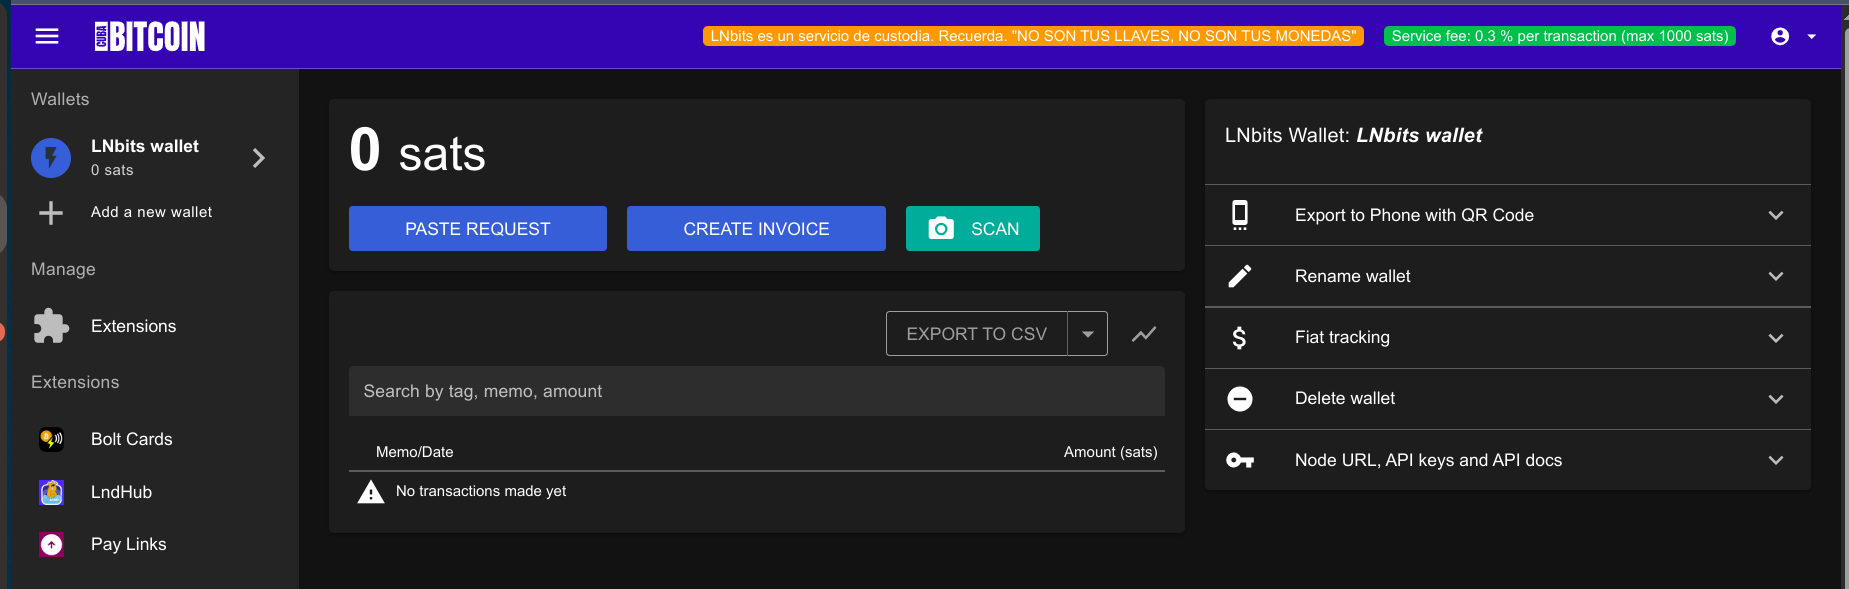Click the Extensions puzzle piece icon
1849x589 pixels.
tap(51, 326)
